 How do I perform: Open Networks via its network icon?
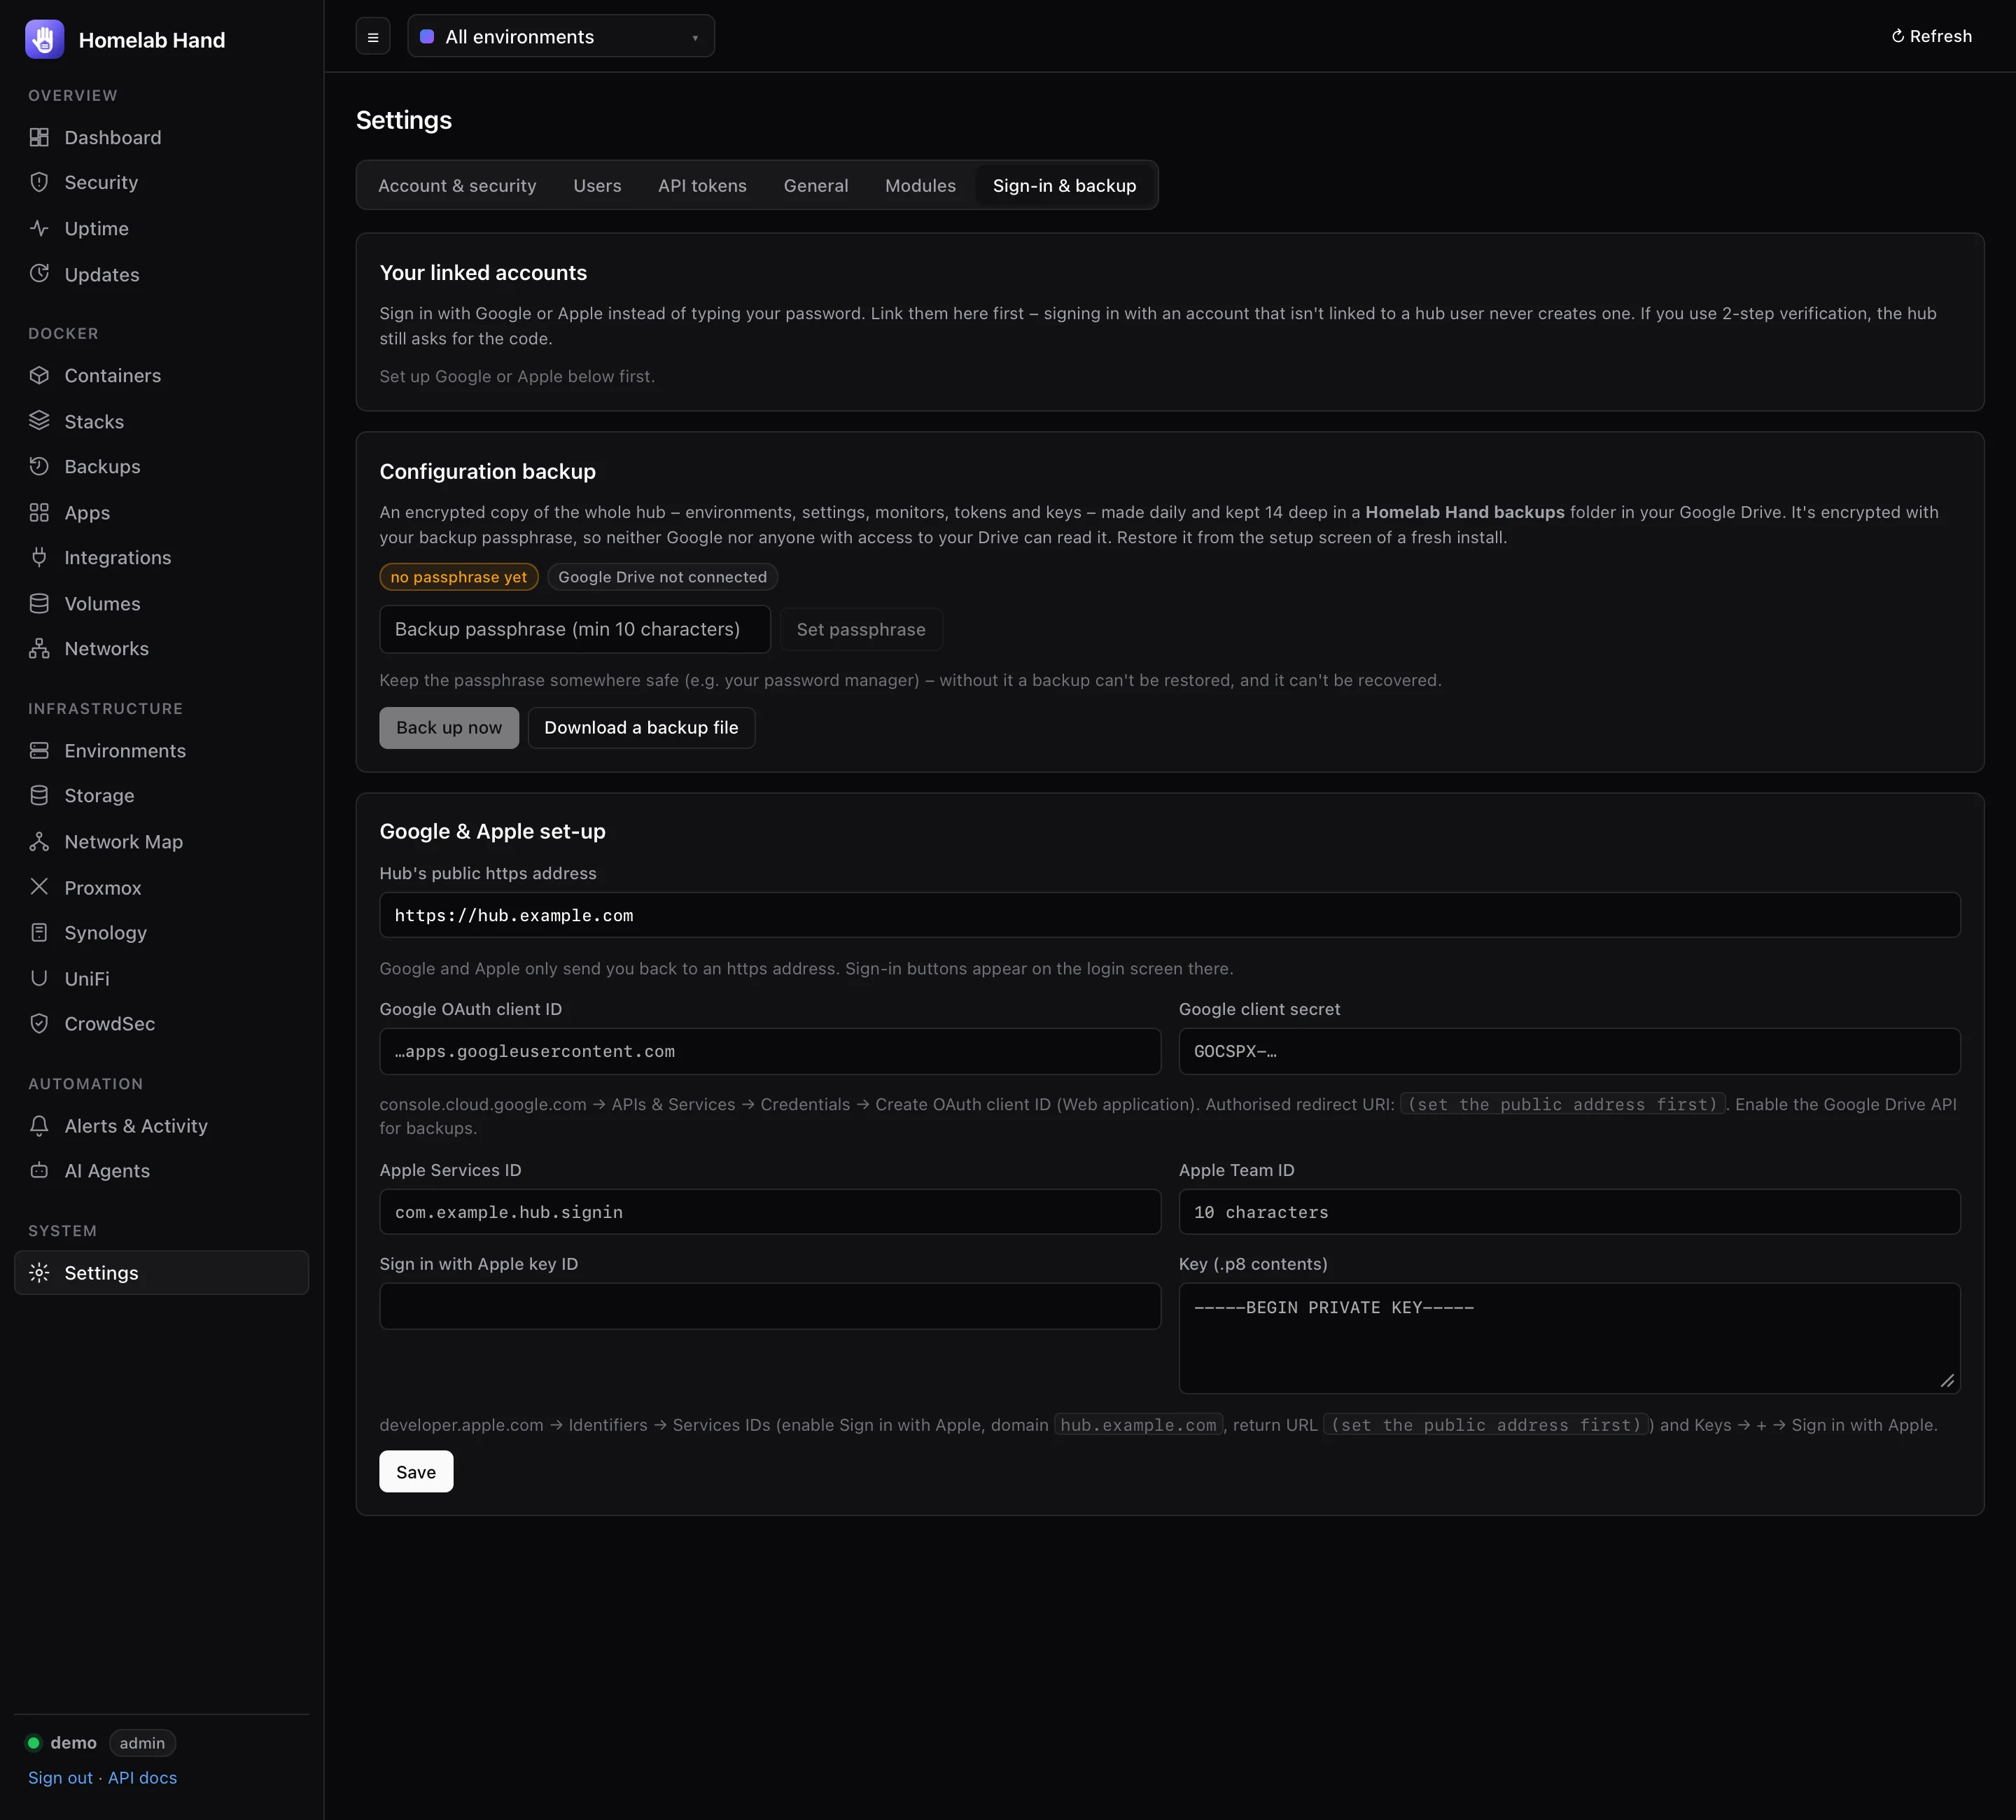click(39, 648)
